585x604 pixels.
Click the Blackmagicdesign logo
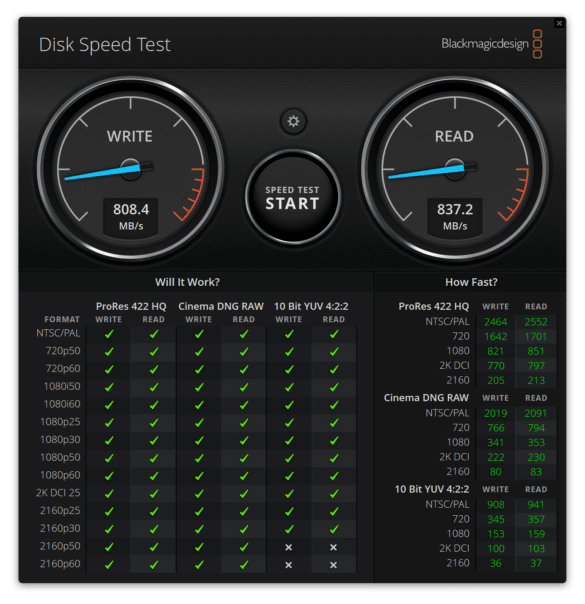tap(491, 44)
